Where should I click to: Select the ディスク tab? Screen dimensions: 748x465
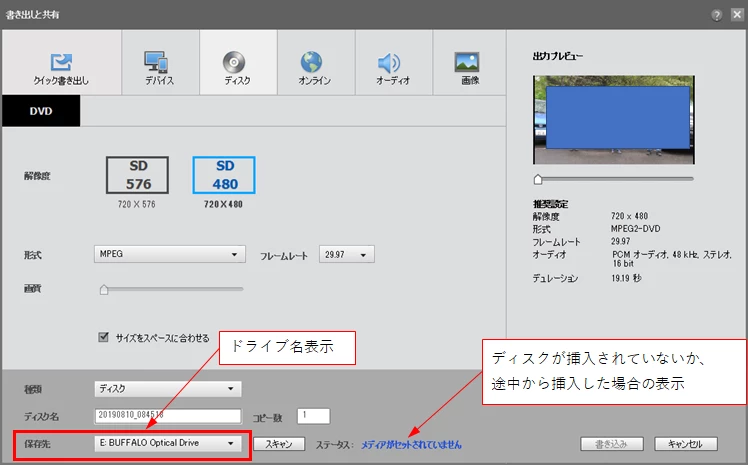(x=238, y=62)
